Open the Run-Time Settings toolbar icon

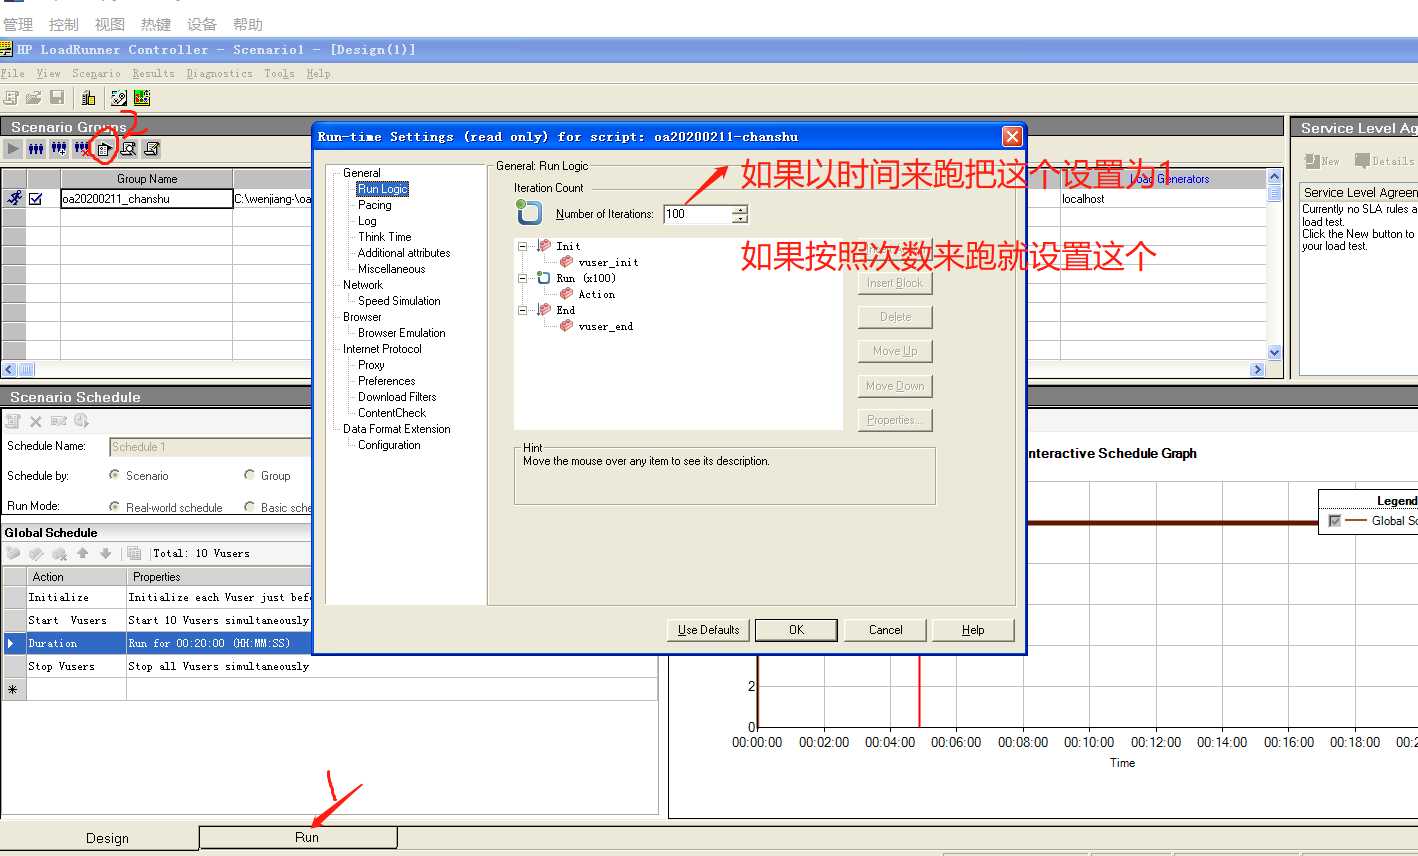click(x=104, y=149)
